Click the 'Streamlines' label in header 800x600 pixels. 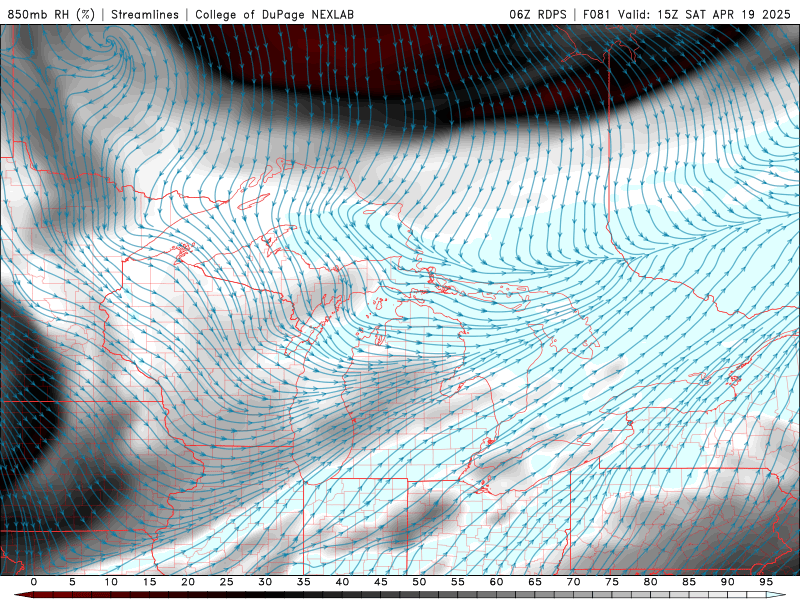[145, 15]
